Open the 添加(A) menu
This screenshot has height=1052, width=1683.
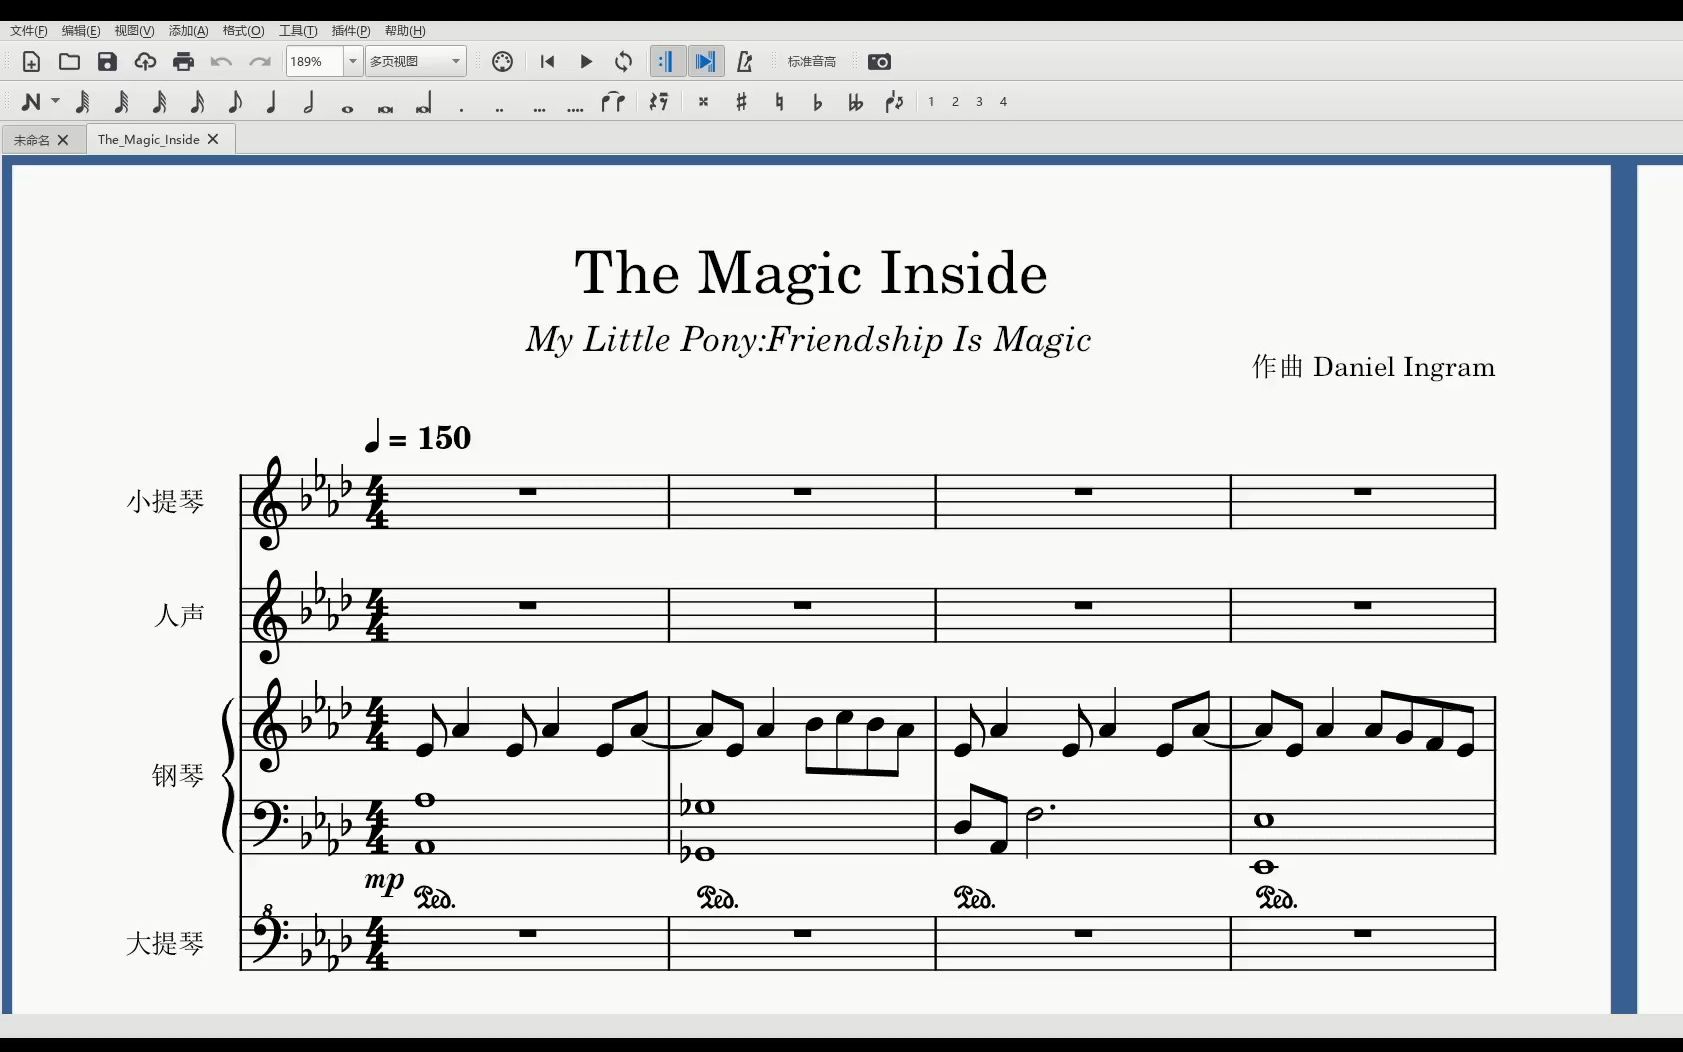pos(189,31)
